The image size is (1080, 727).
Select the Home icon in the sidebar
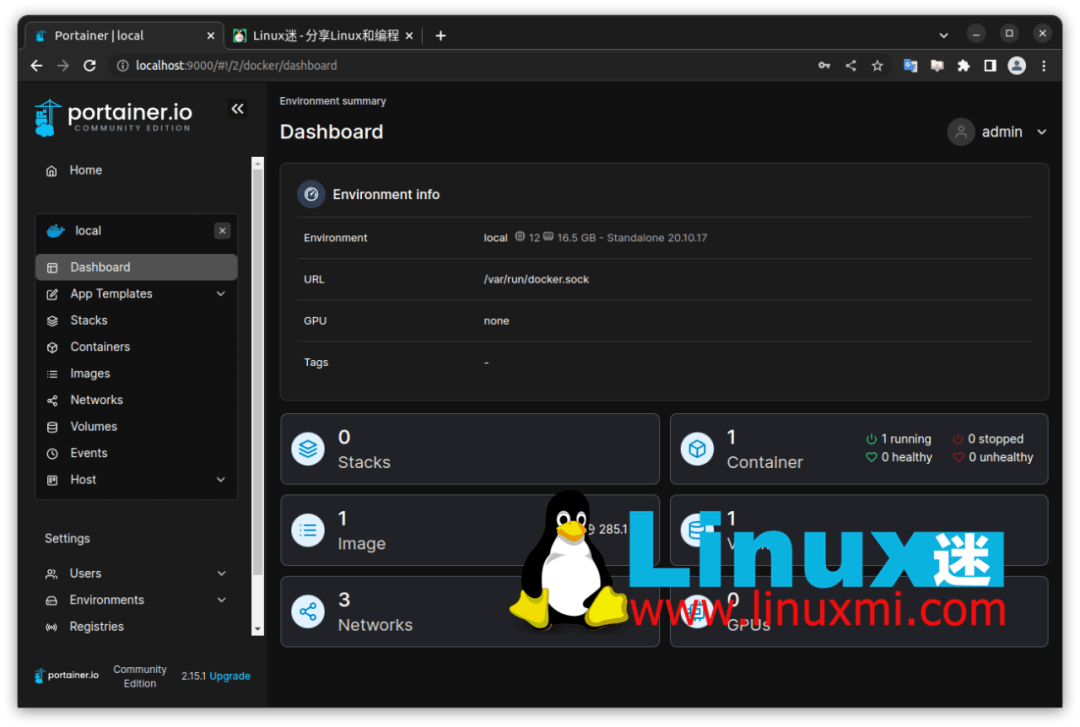pyautogui.click(x=50, y=170)
